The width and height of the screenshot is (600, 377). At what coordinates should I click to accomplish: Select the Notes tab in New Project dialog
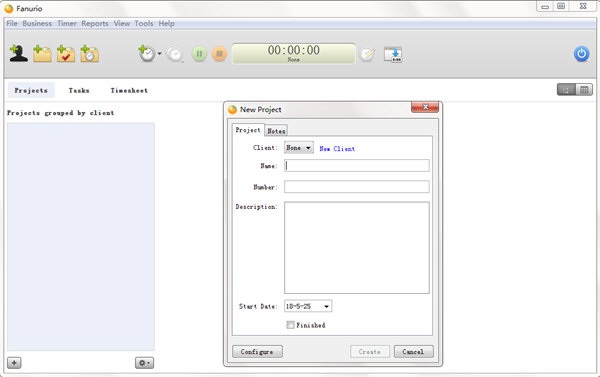tap(276, 131)
